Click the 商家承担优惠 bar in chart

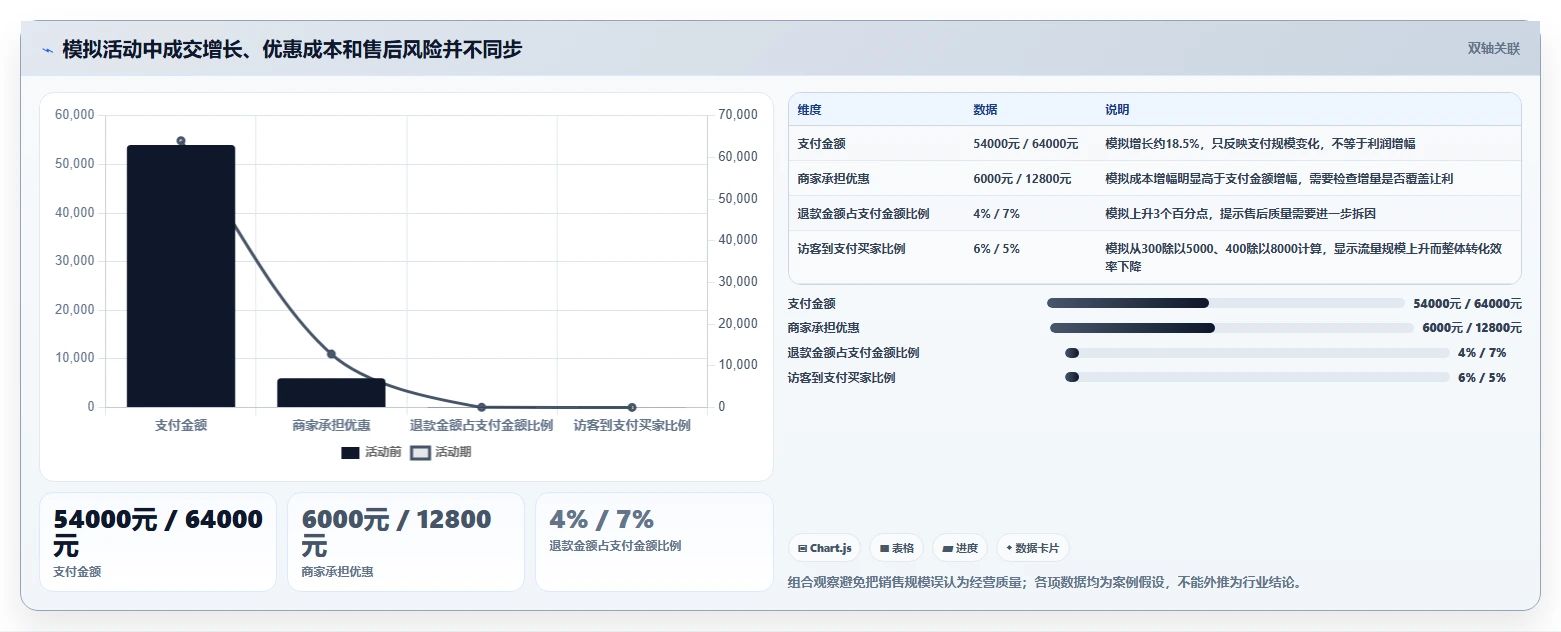point(331,392)
